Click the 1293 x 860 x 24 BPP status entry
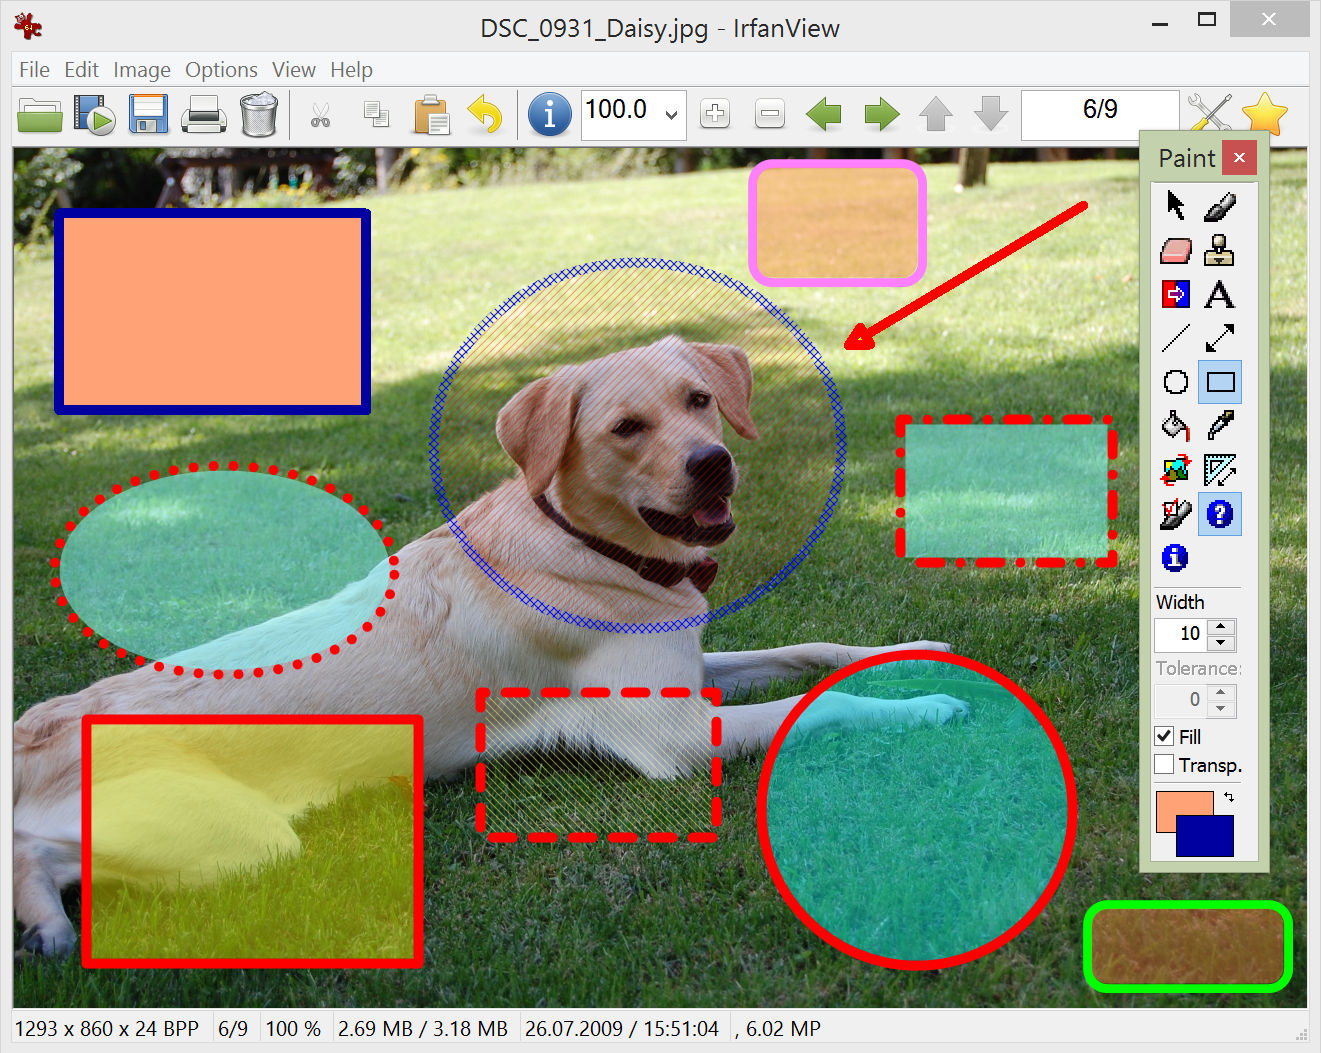The height and width of the screenshot is (1053, 1321). point(107,1028)
